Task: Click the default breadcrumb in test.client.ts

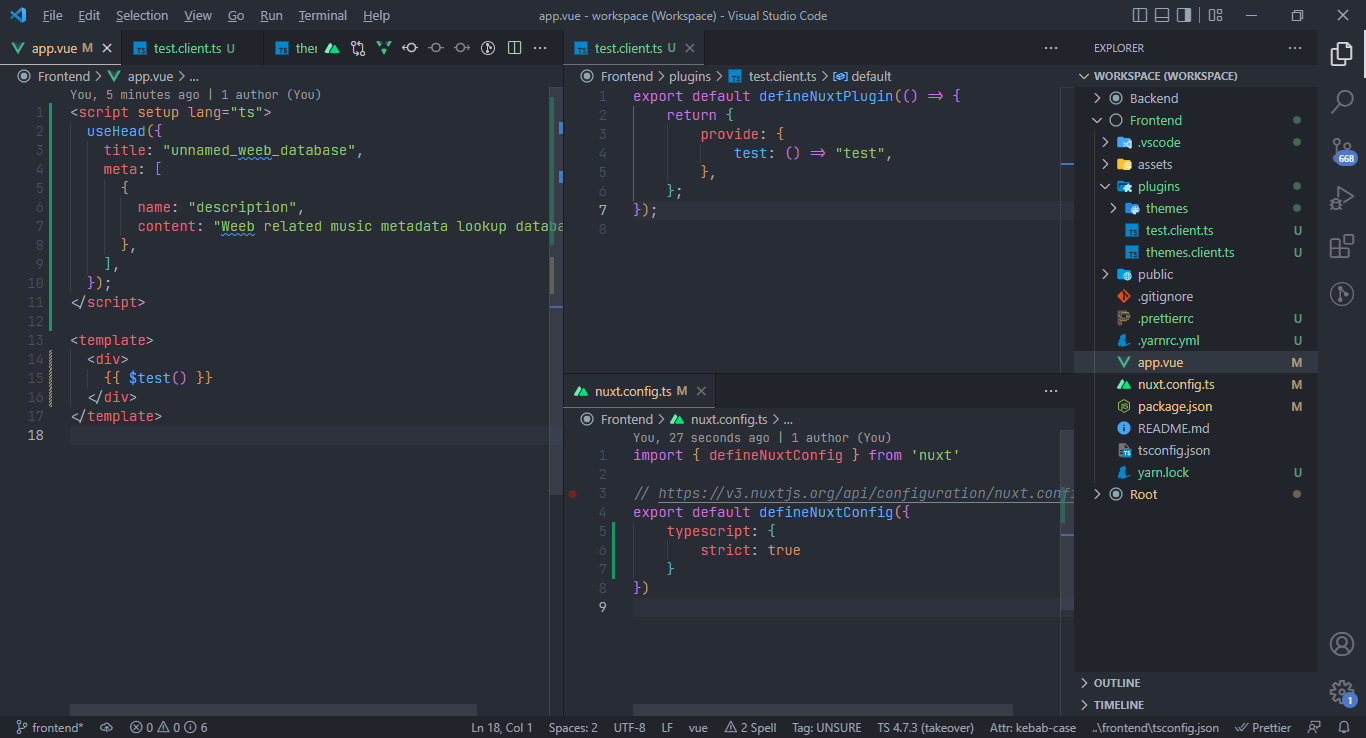Action: coord(871,76)
